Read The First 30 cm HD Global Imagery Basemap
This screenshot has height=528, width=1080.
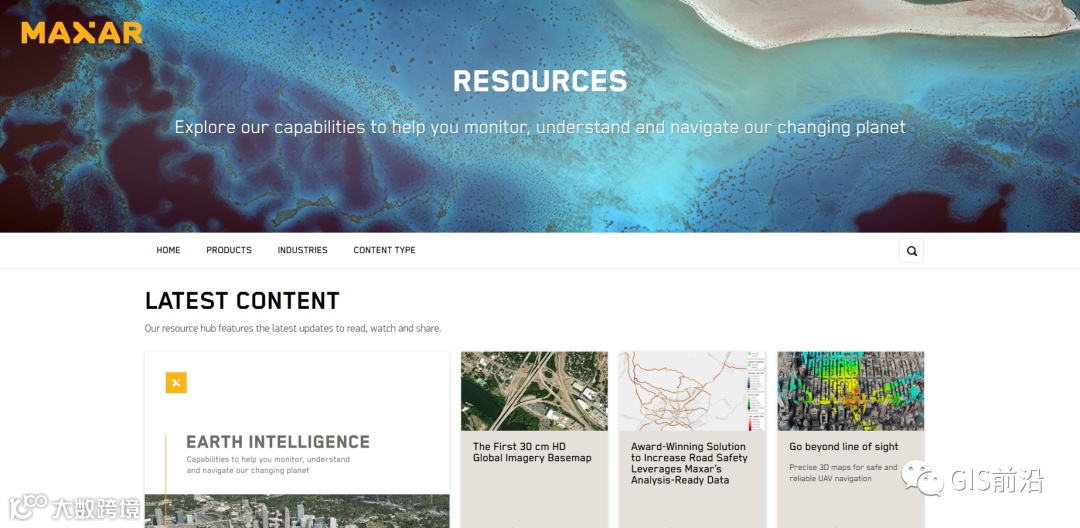[532, 452]
